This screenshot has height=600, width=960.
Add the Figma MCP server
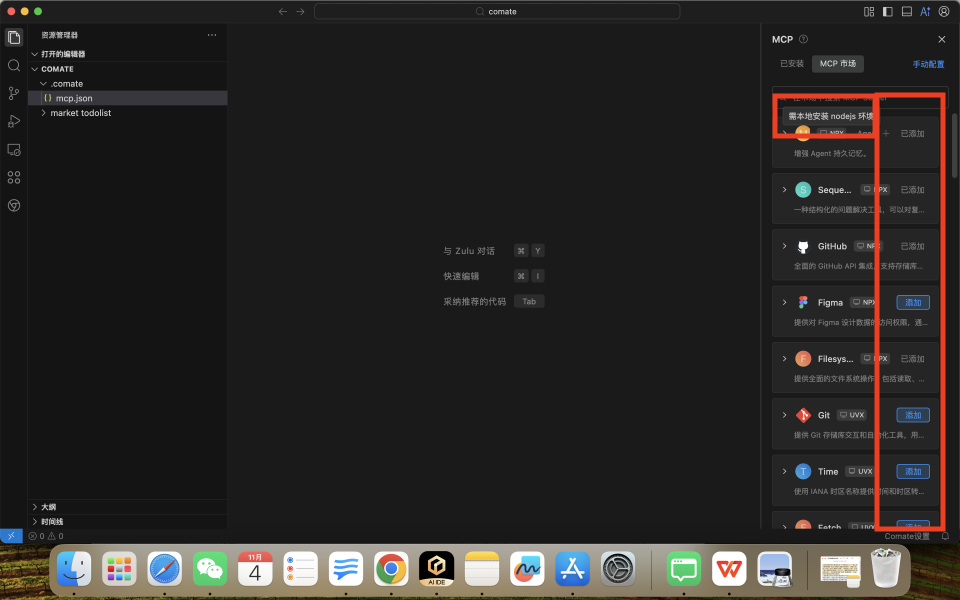coord(912,302)
